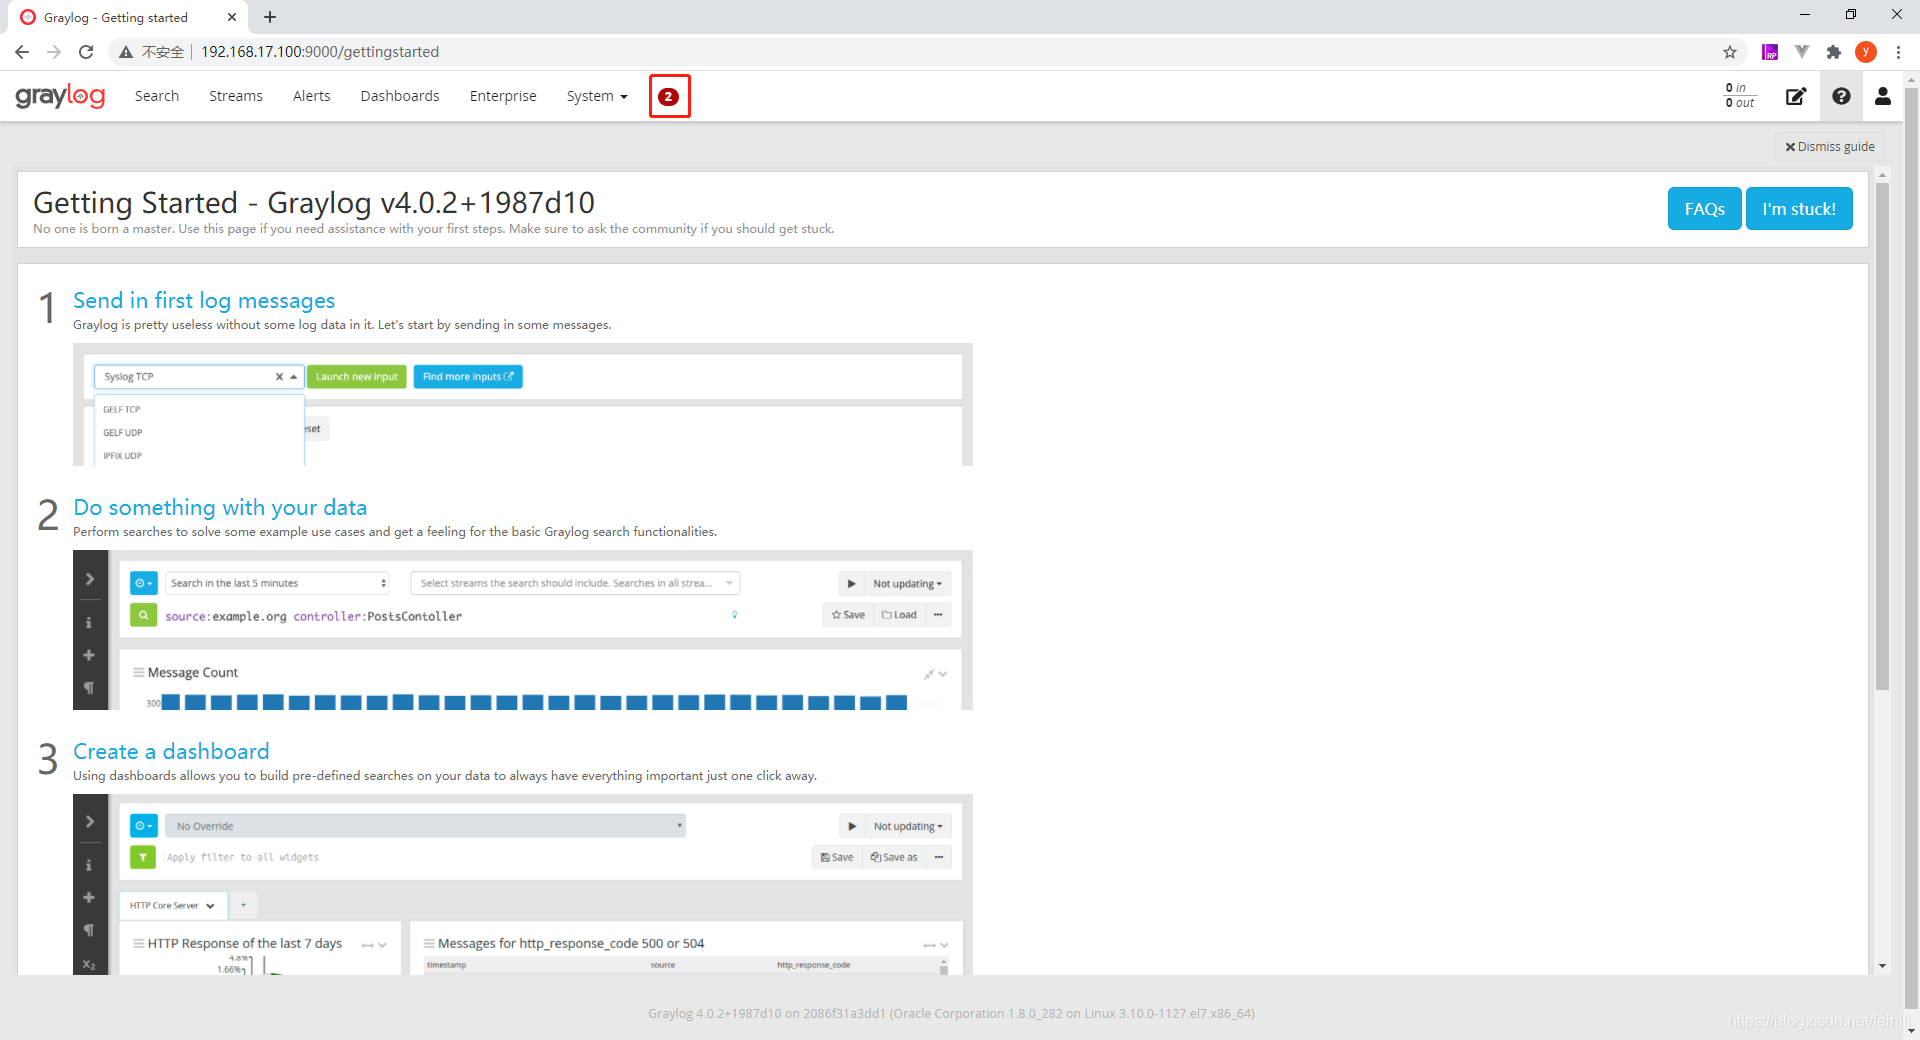
Task: Click the bookmark star in address bar
Action: (x=1730, y=52)
